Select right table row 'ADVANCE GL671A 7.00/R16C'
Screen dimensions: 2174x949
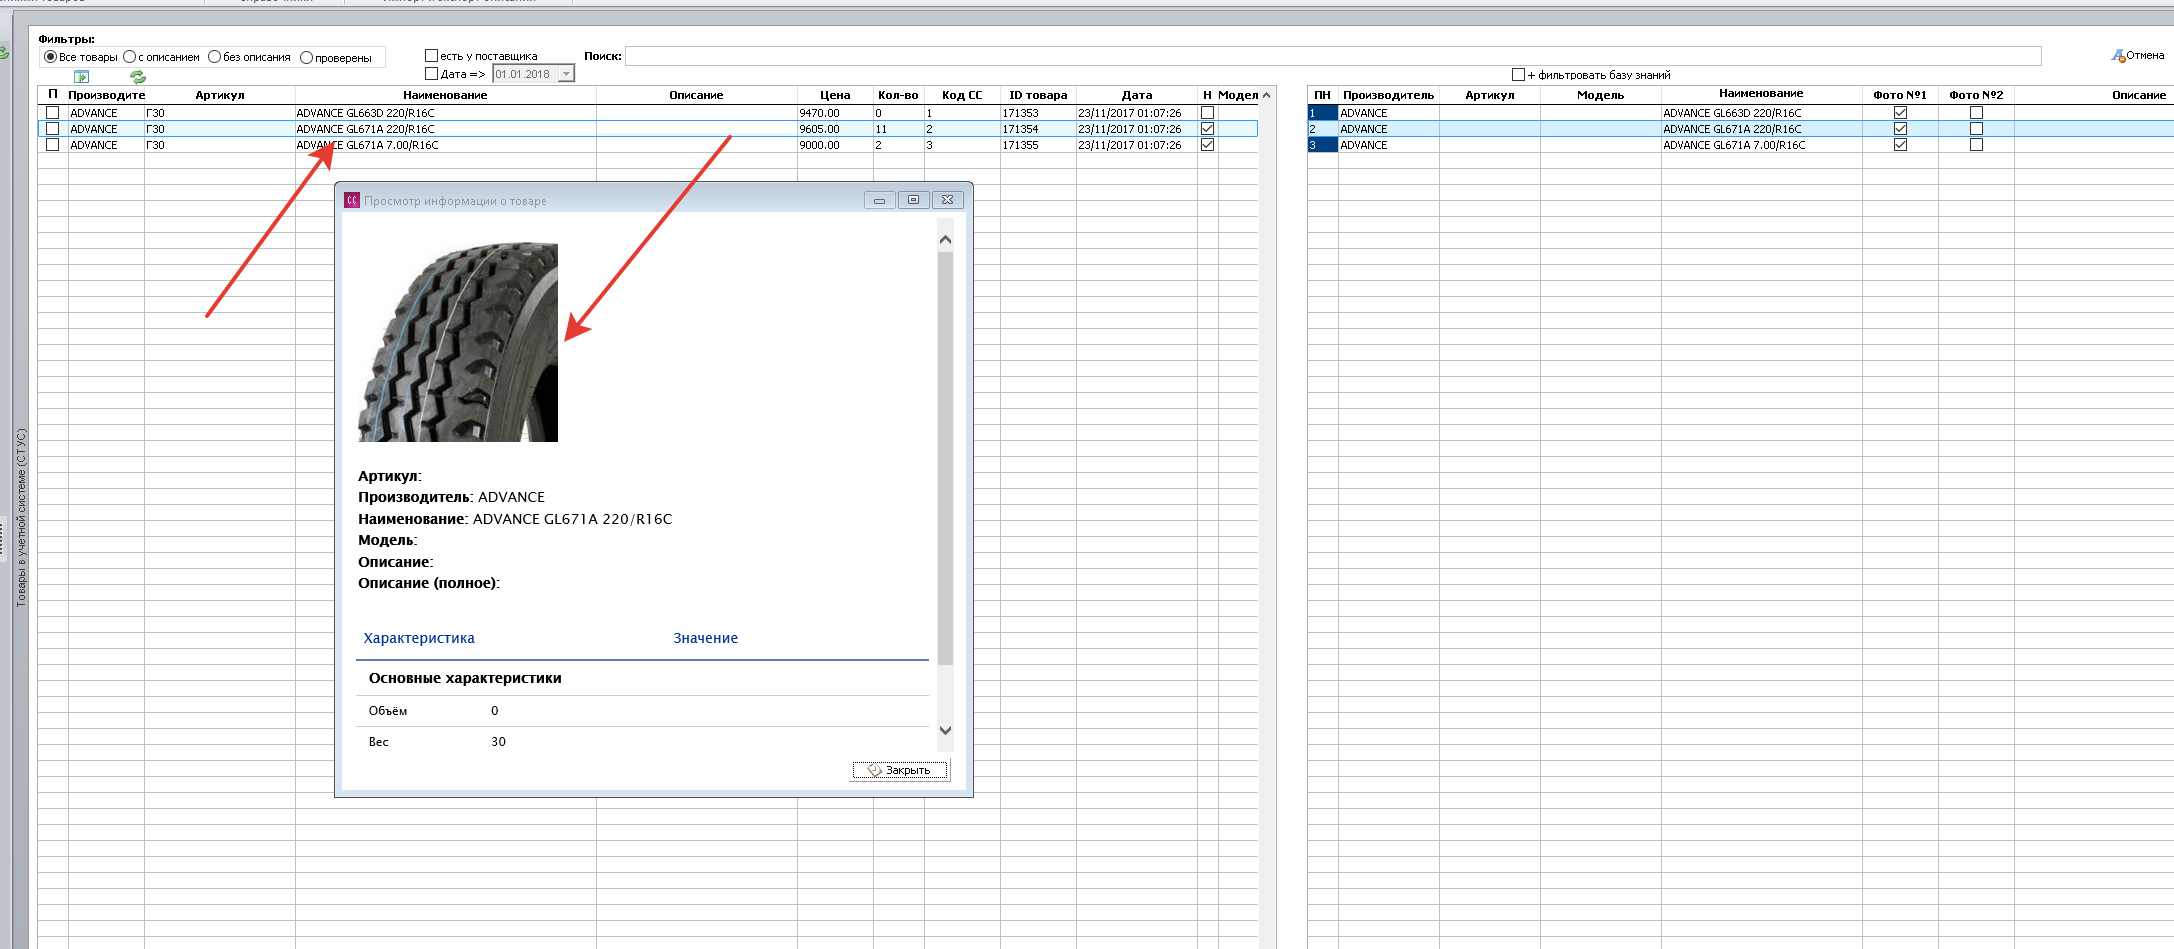(x=1740, y=145)
